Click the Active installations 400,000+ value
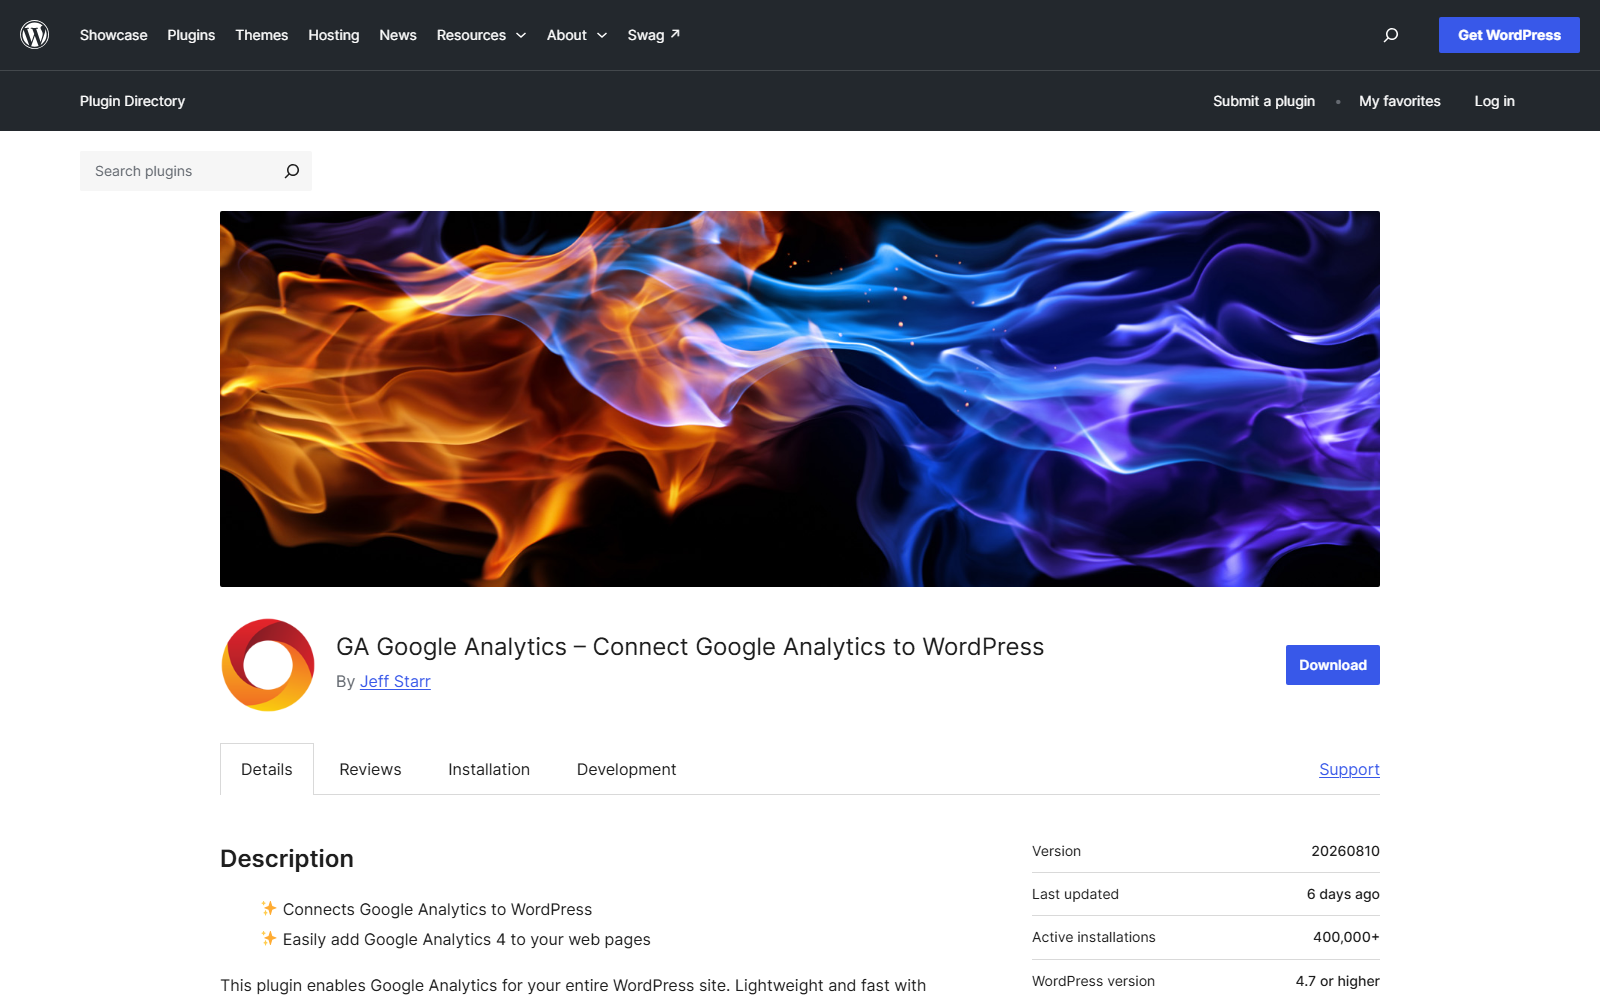This screenshot has height=1000, width=1600. pyautogui.click(x=1346, y=937)
